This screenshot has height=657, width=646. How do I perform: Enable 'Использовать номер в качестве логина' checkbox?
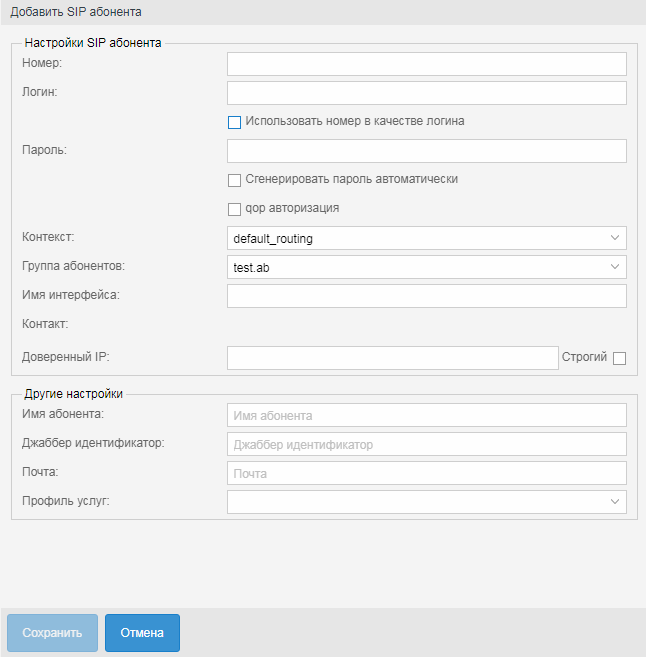coord(235,122)
